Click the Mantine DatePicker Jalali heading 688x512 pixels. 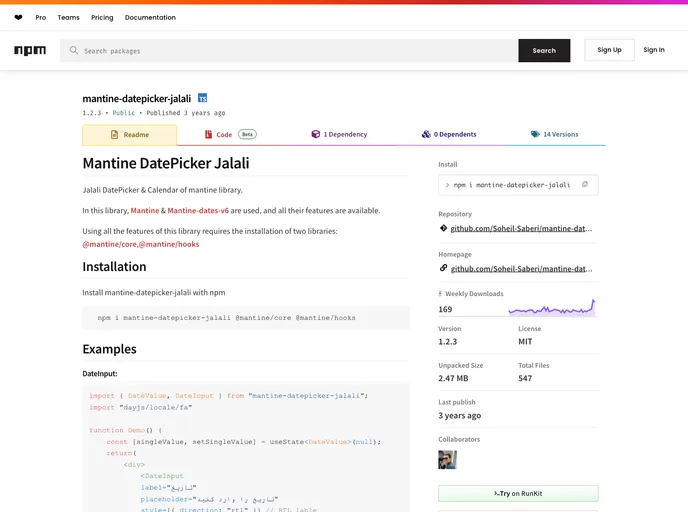coord(166,163)
